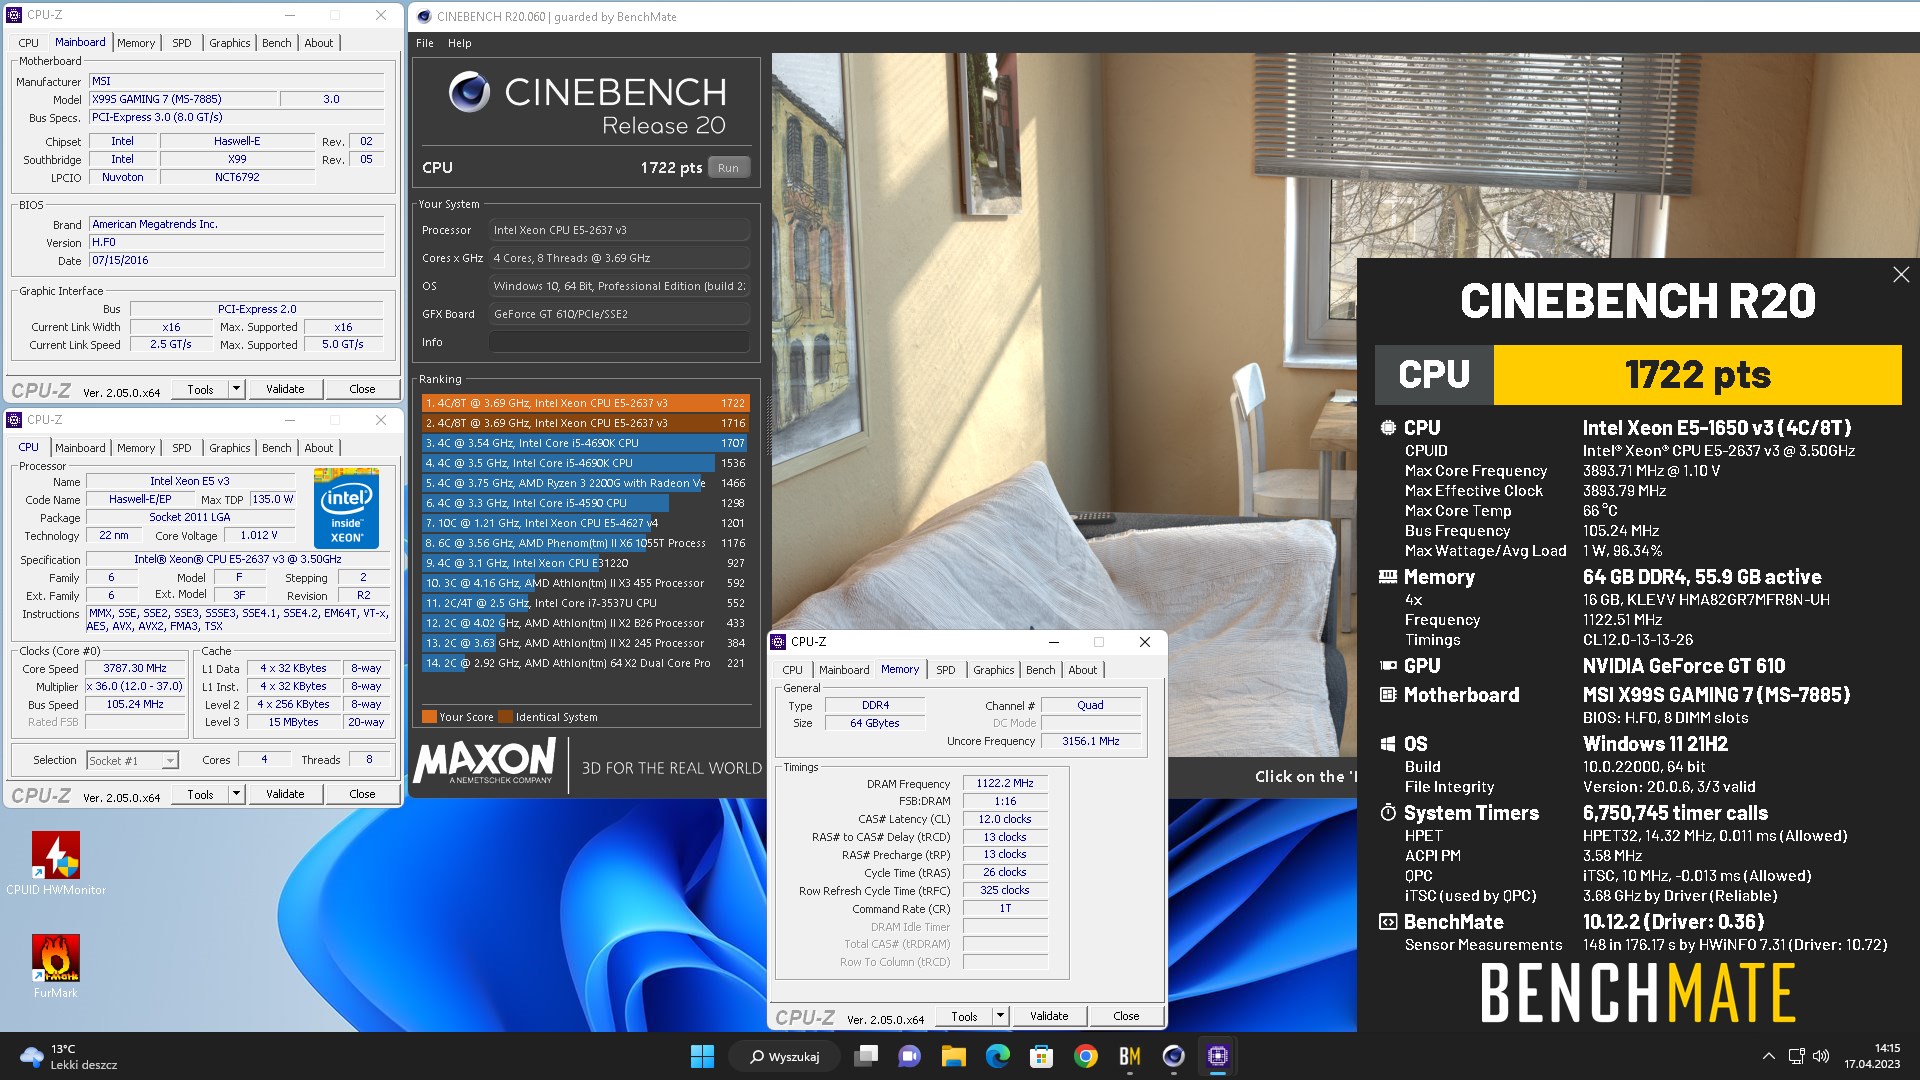Screen dimensions: 1920x1080
Task: Click Tools button in CPU-Z CPU window
Action: (200, 794)
